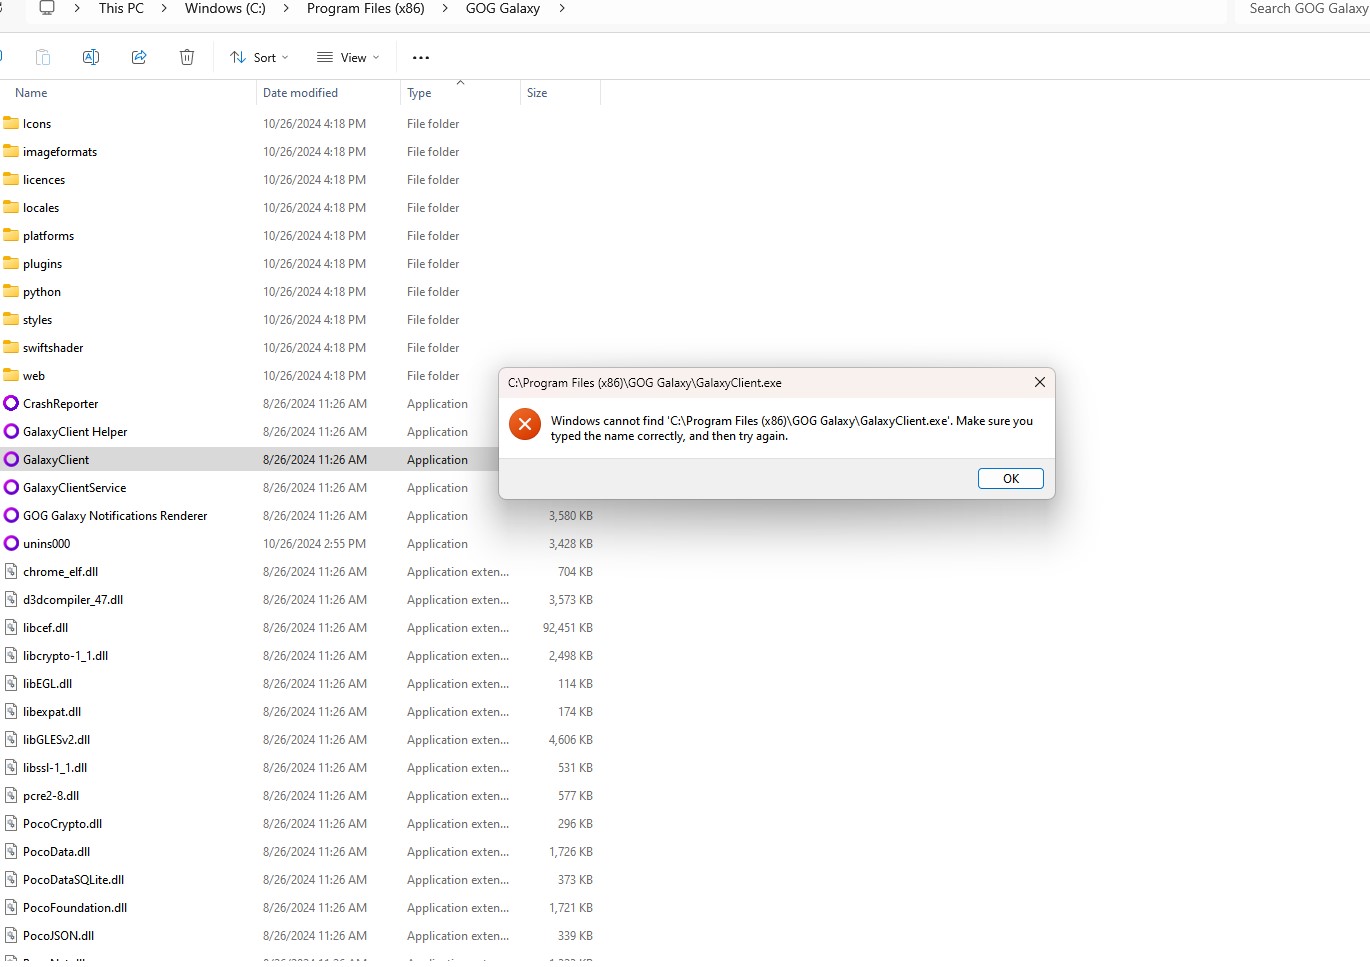Viewport: 1370px width, 967px height.
Task: Click the red error icon in dialog
Action: point(524,424)
